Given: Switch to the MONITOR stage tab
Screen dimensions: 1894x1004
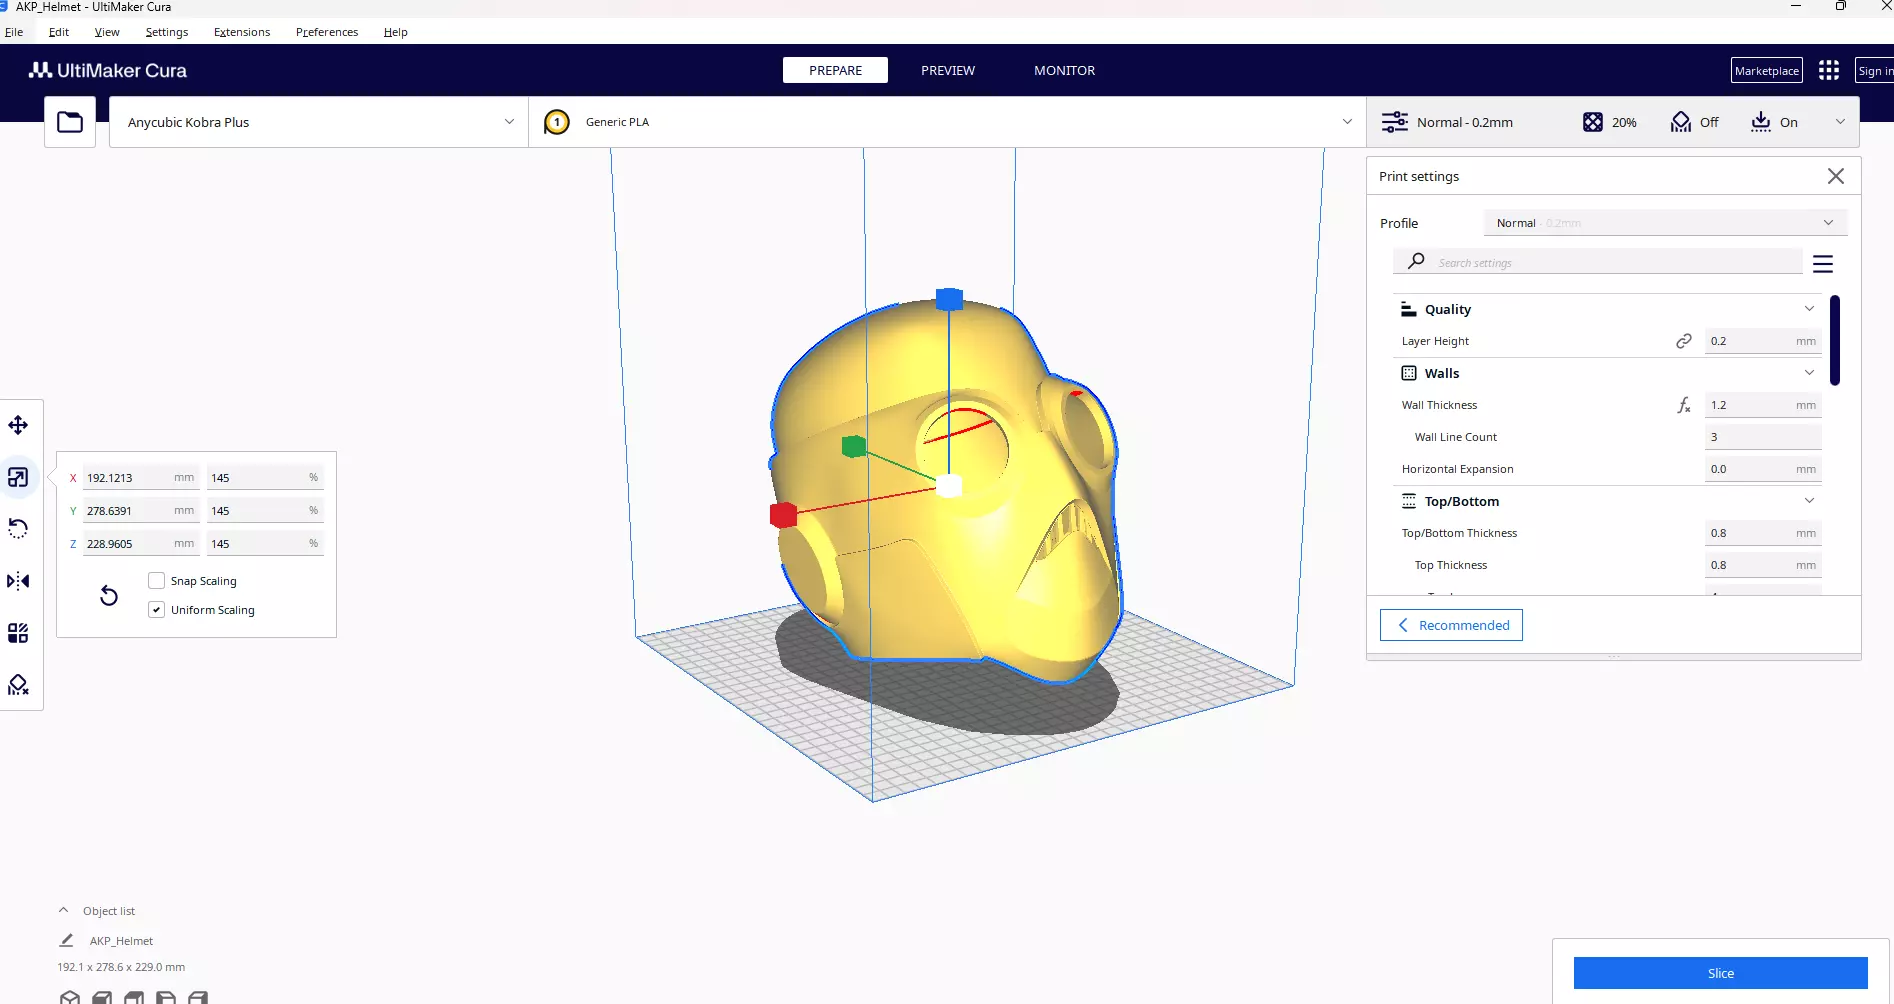Looking at the screenshot, I should tap(1064, 70).
